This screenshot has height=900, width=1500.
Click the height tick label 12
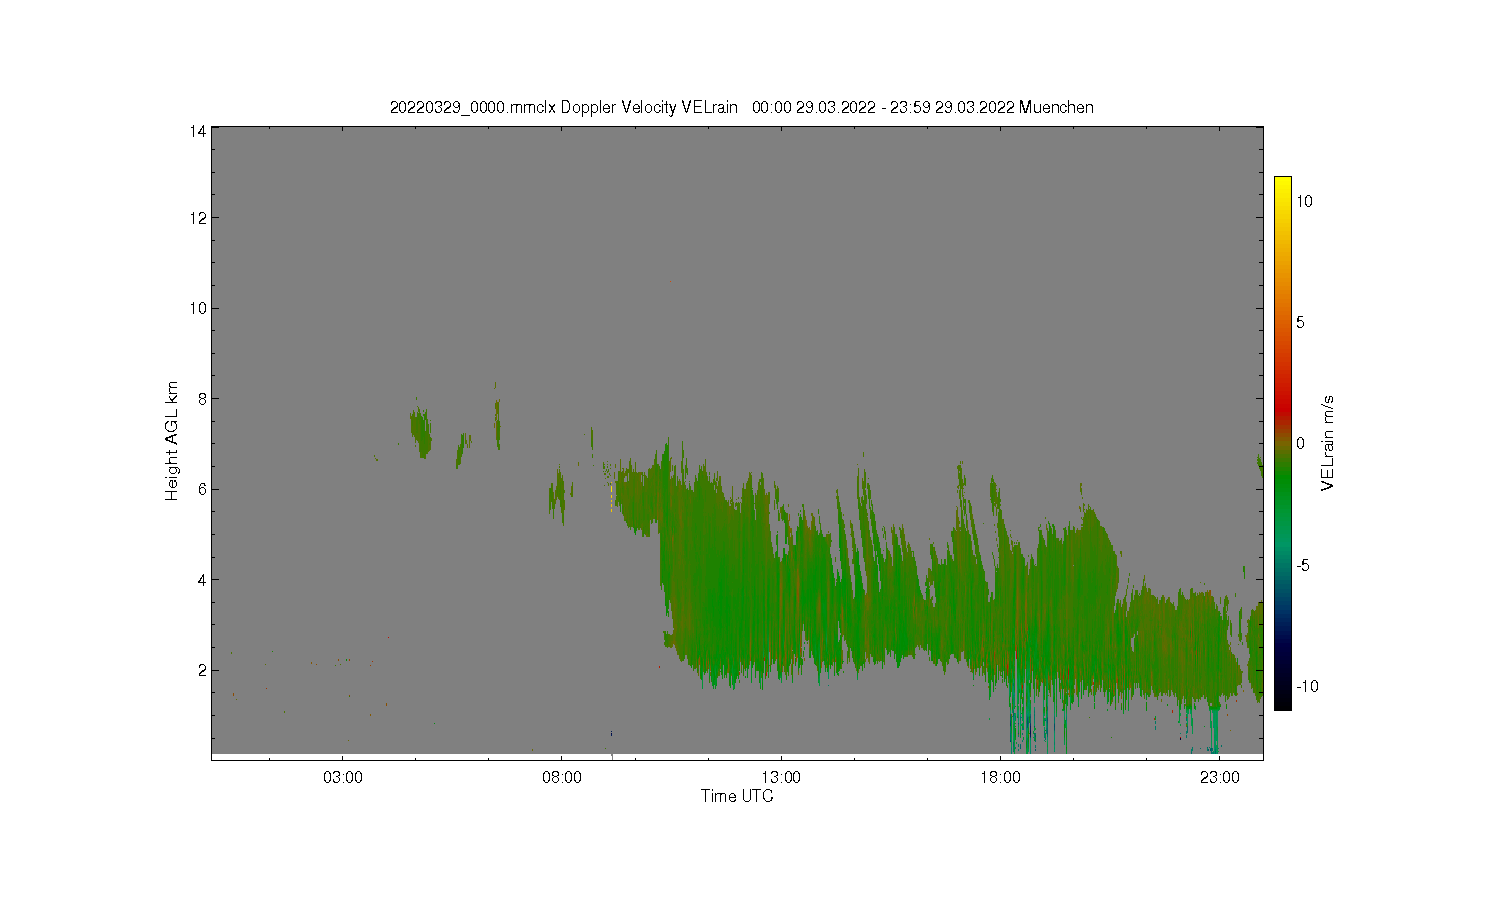[198, 218]
